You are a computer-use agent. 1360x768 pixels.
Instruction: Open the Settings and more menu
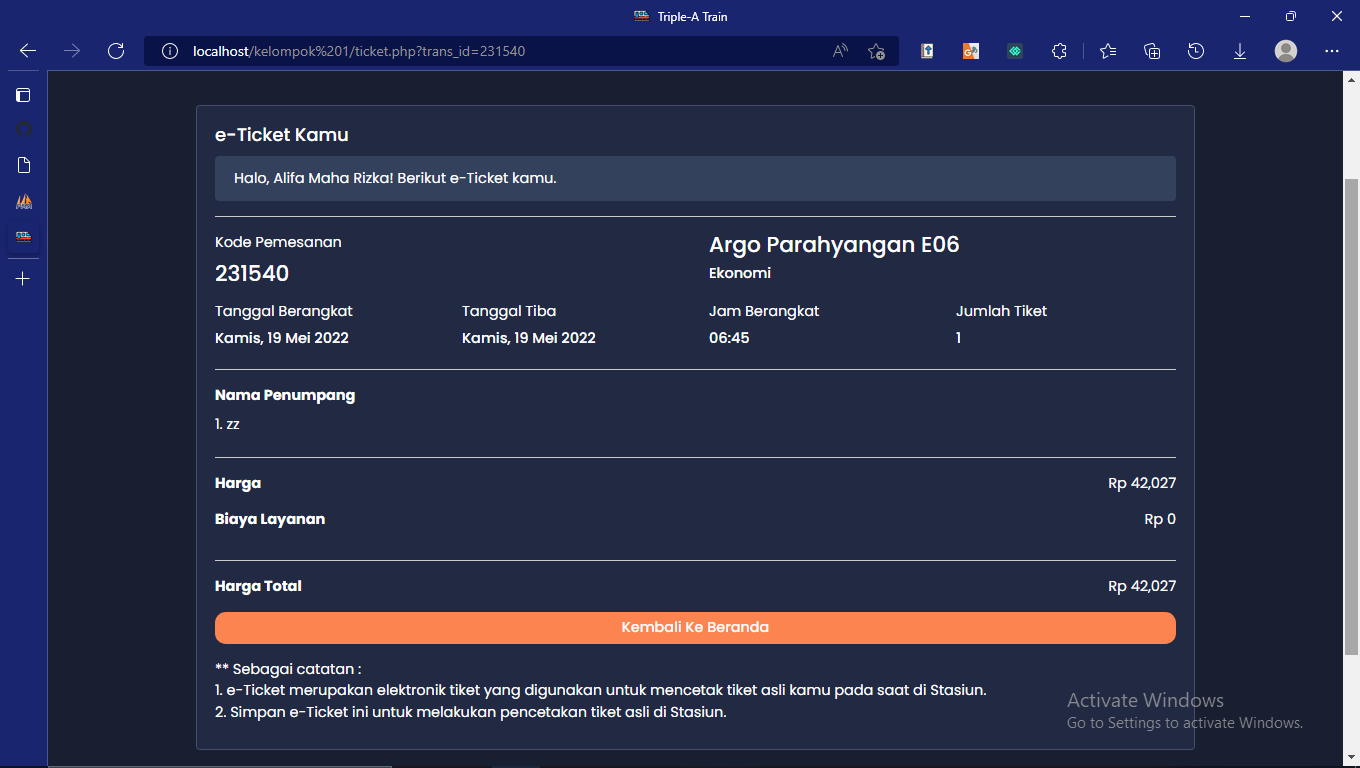pyautogui.click(x=1331, y=50)
